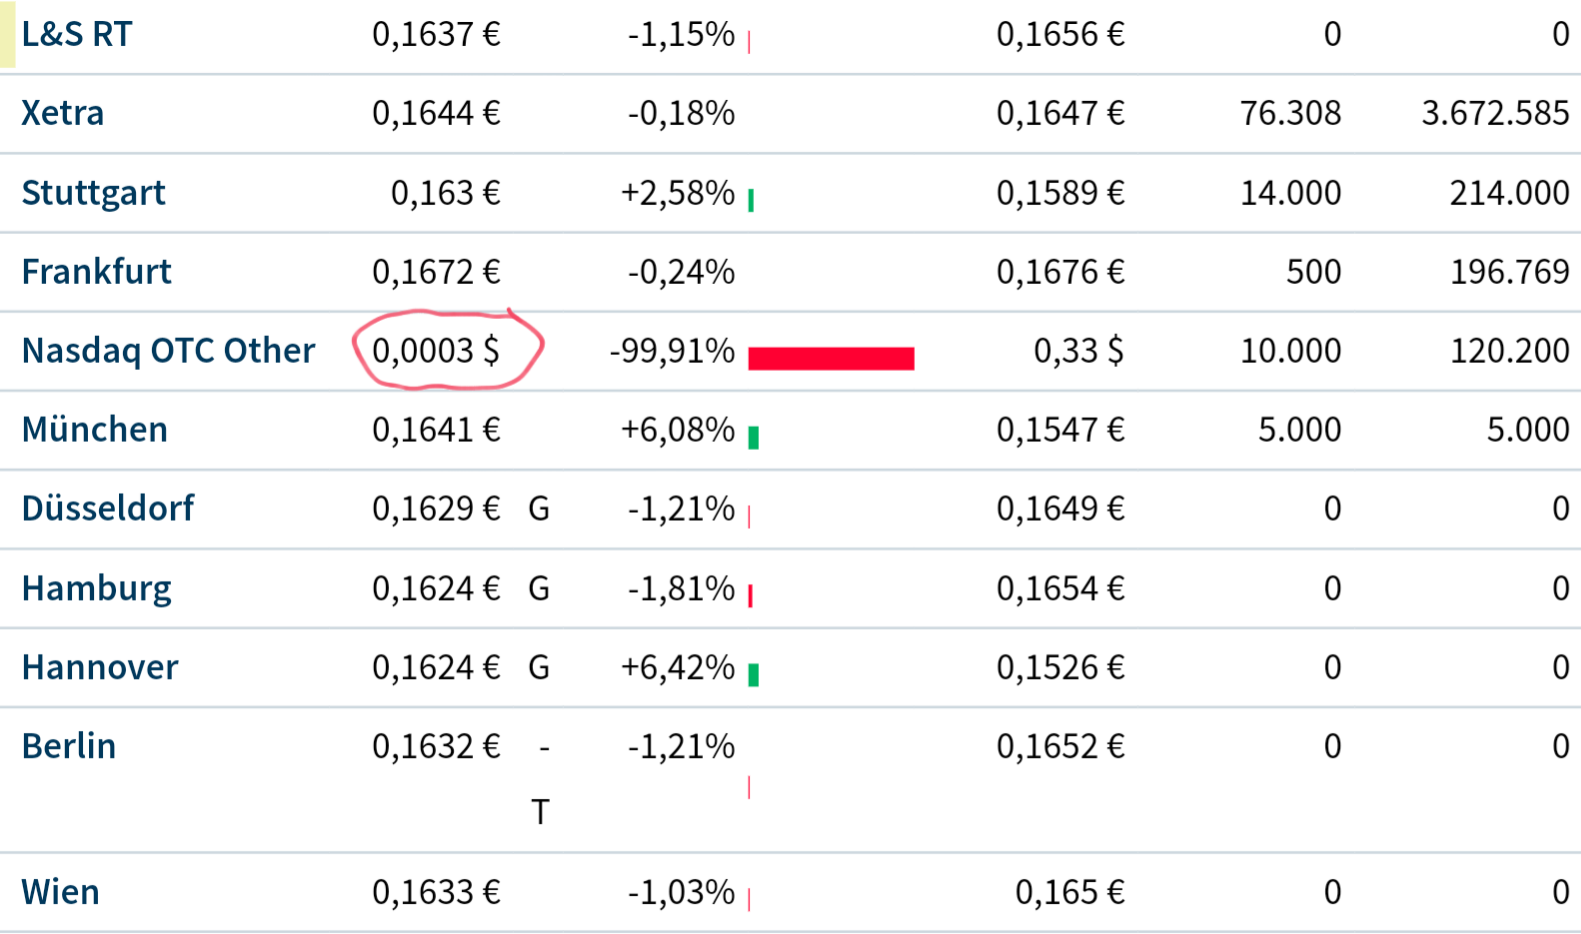Select the Berlin exchange link
Image resolution: width=1581 pixels, height=934 pixels.
click(68, 746)
